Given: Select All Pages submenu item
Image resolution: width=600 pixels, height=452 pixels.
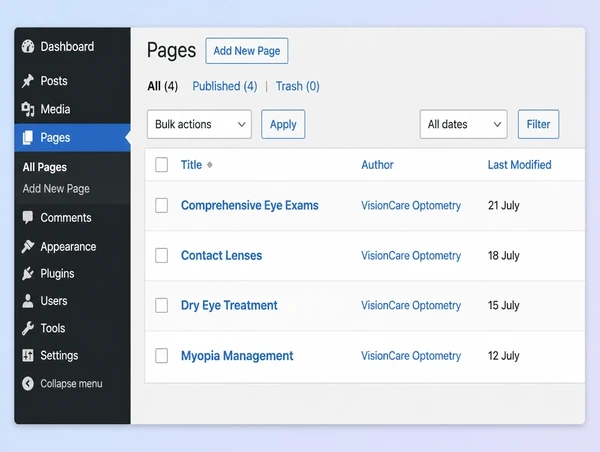Looking at the screenshot, I should pyautogui.click(x=44, y=167).
